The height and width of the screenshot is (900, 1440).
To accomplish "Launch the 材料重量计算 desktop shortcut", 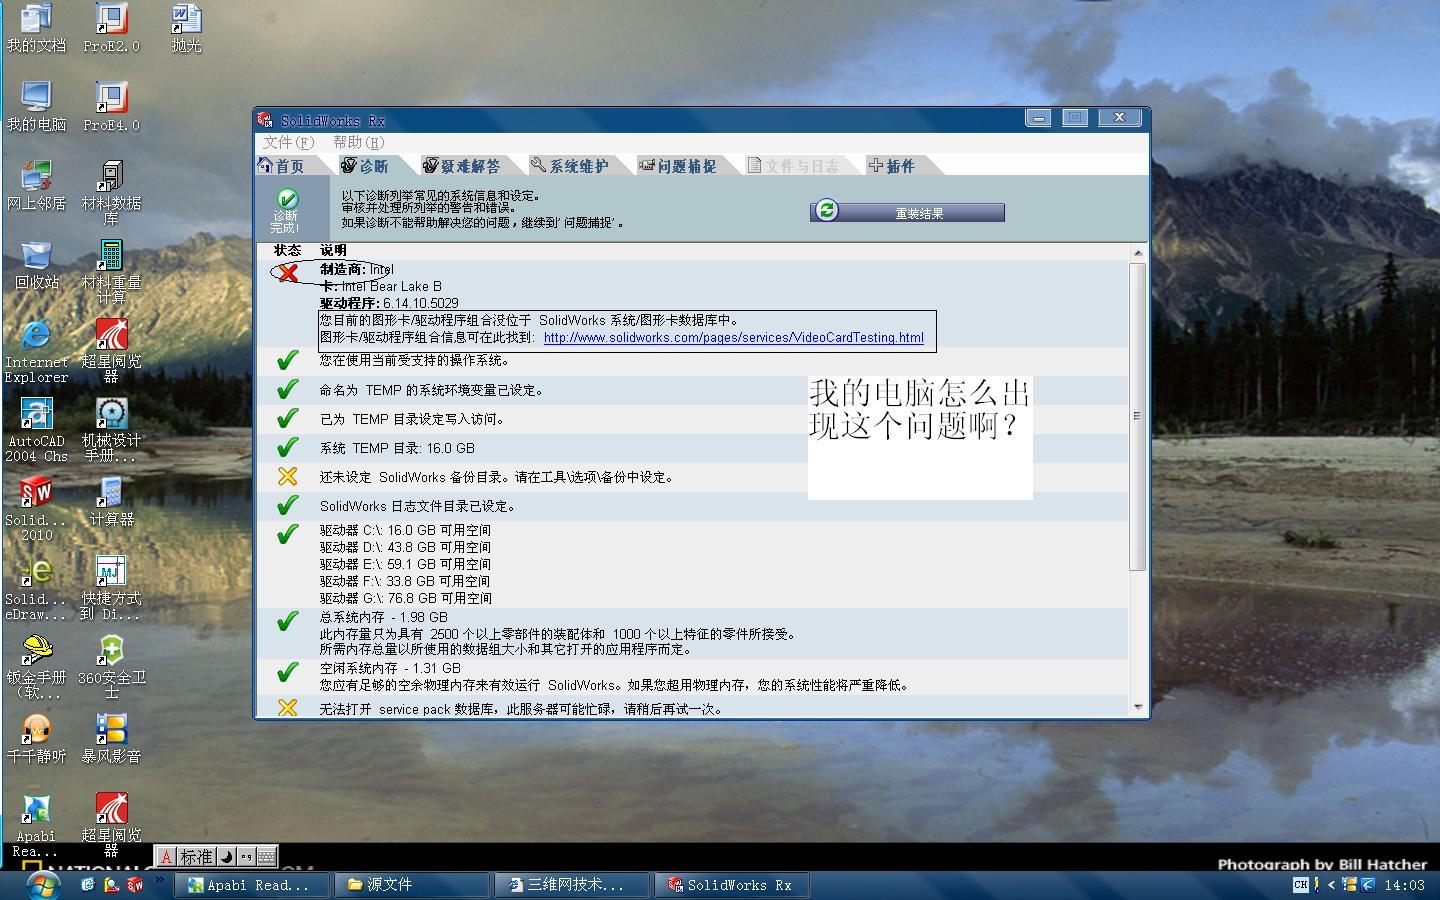I will (x=111, y=272).
